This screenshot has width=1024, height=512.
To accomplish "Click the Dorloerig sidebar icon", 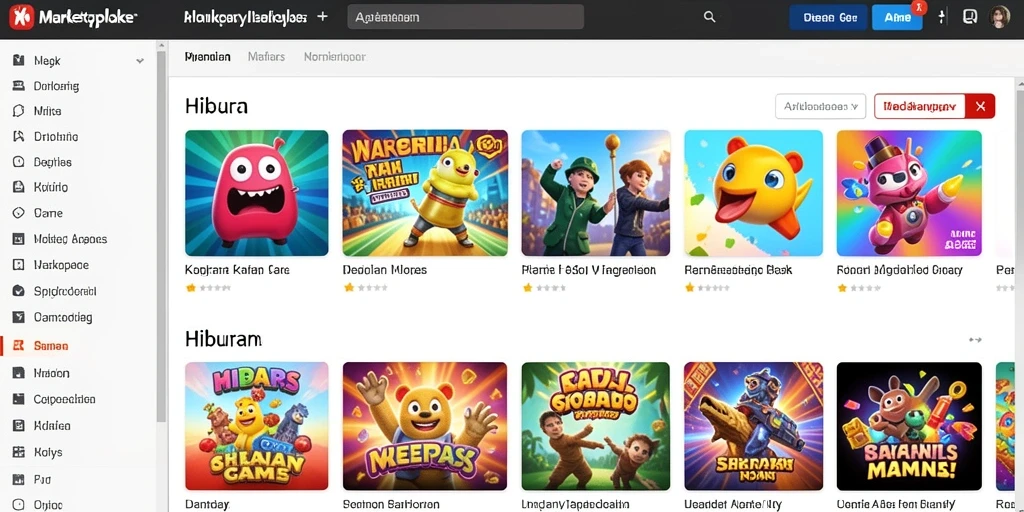I will tap(19, 86).
